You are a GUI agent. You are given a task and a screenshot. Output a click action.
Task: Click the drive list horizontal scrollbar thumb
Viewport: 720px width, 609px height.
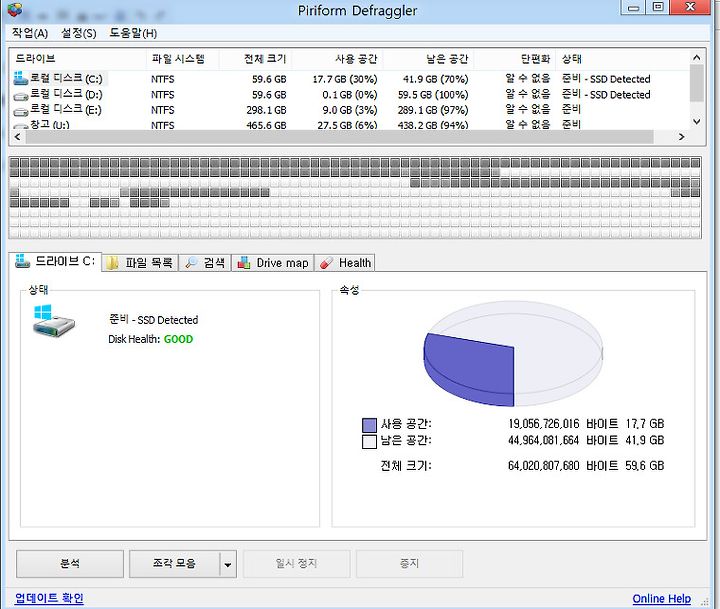[x=339, y=137]
